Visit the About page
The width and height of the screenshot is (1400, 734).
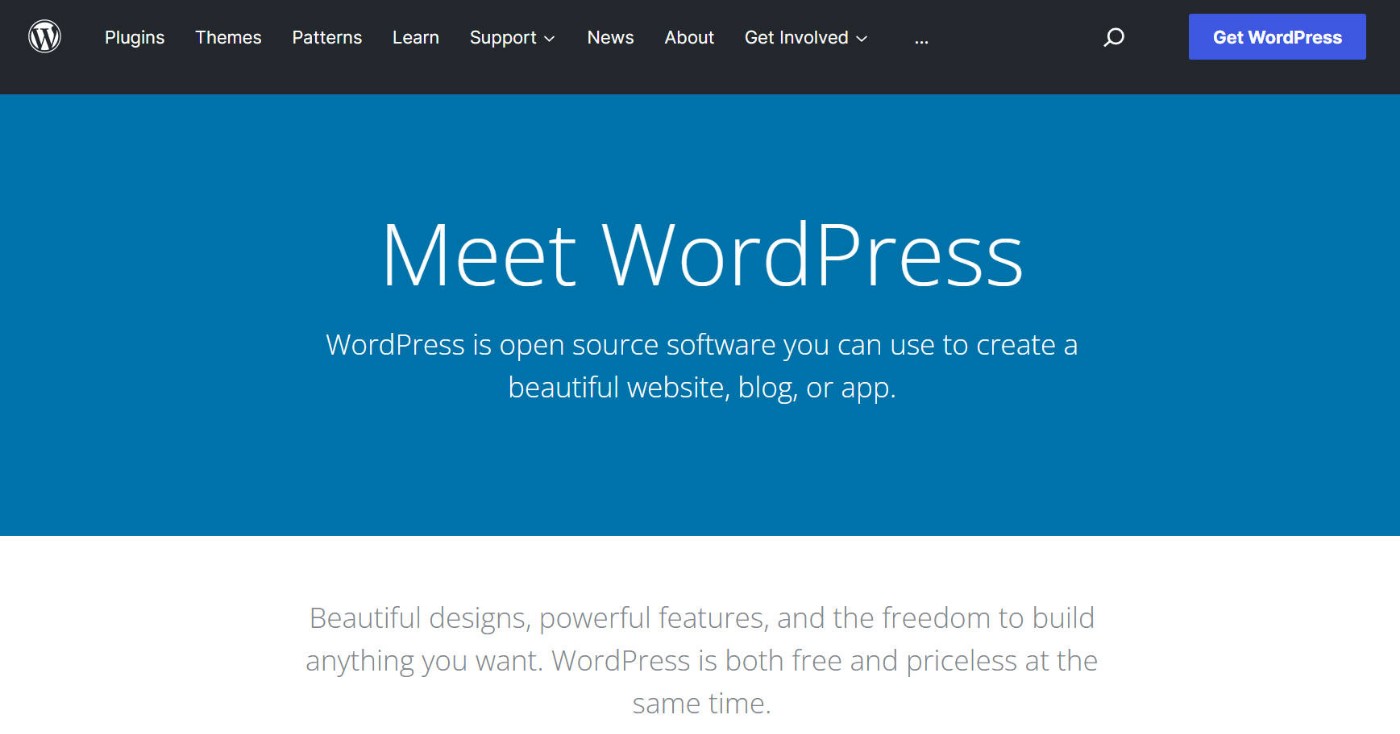coord(690,37)
